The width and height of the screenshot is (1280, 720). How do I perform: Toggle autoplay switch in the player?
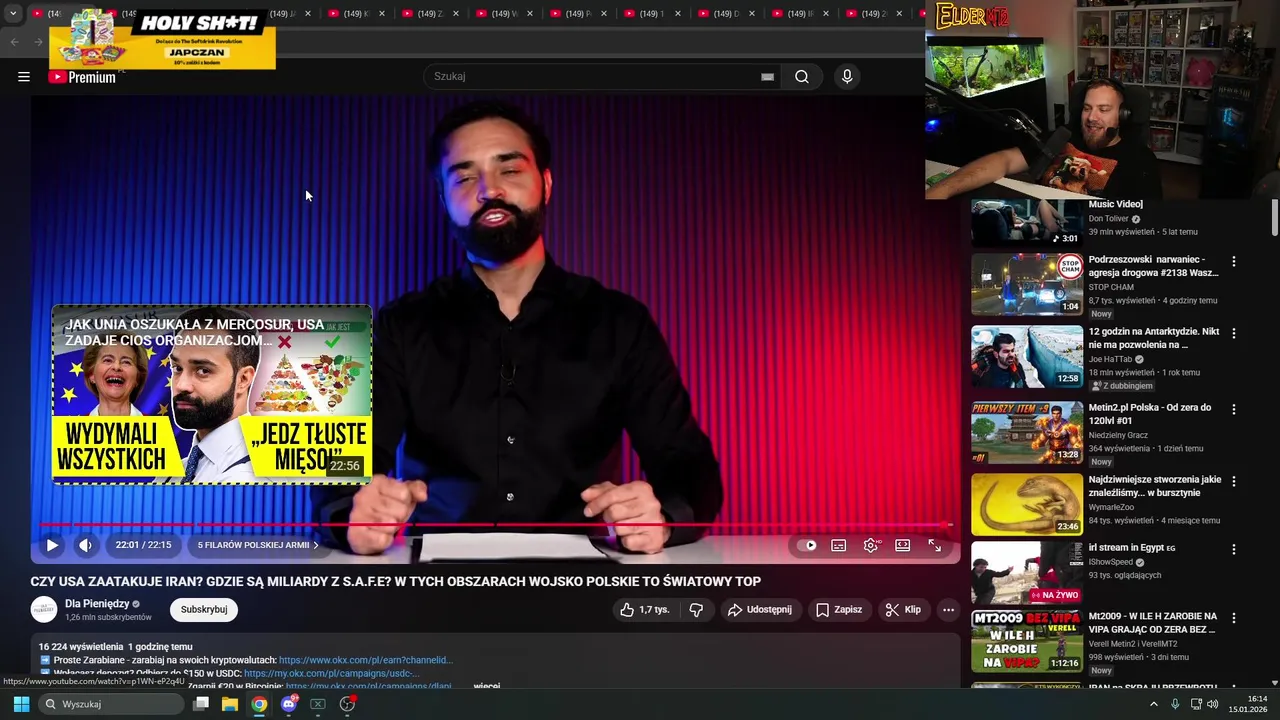point(807,545)
